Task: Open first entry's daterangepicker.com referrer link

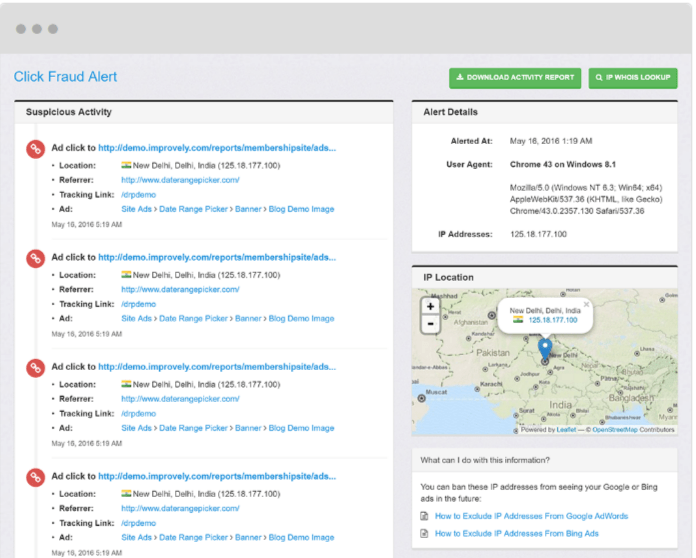Action: coord(180,180)
